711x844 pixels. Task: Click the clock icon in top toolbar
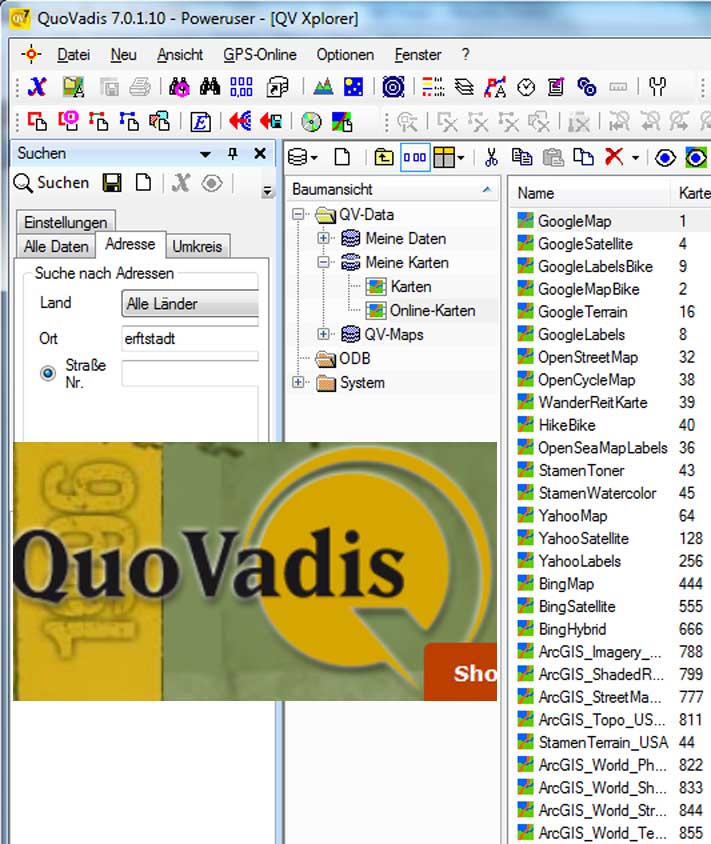pyautogui.click(x=526, y=87)
